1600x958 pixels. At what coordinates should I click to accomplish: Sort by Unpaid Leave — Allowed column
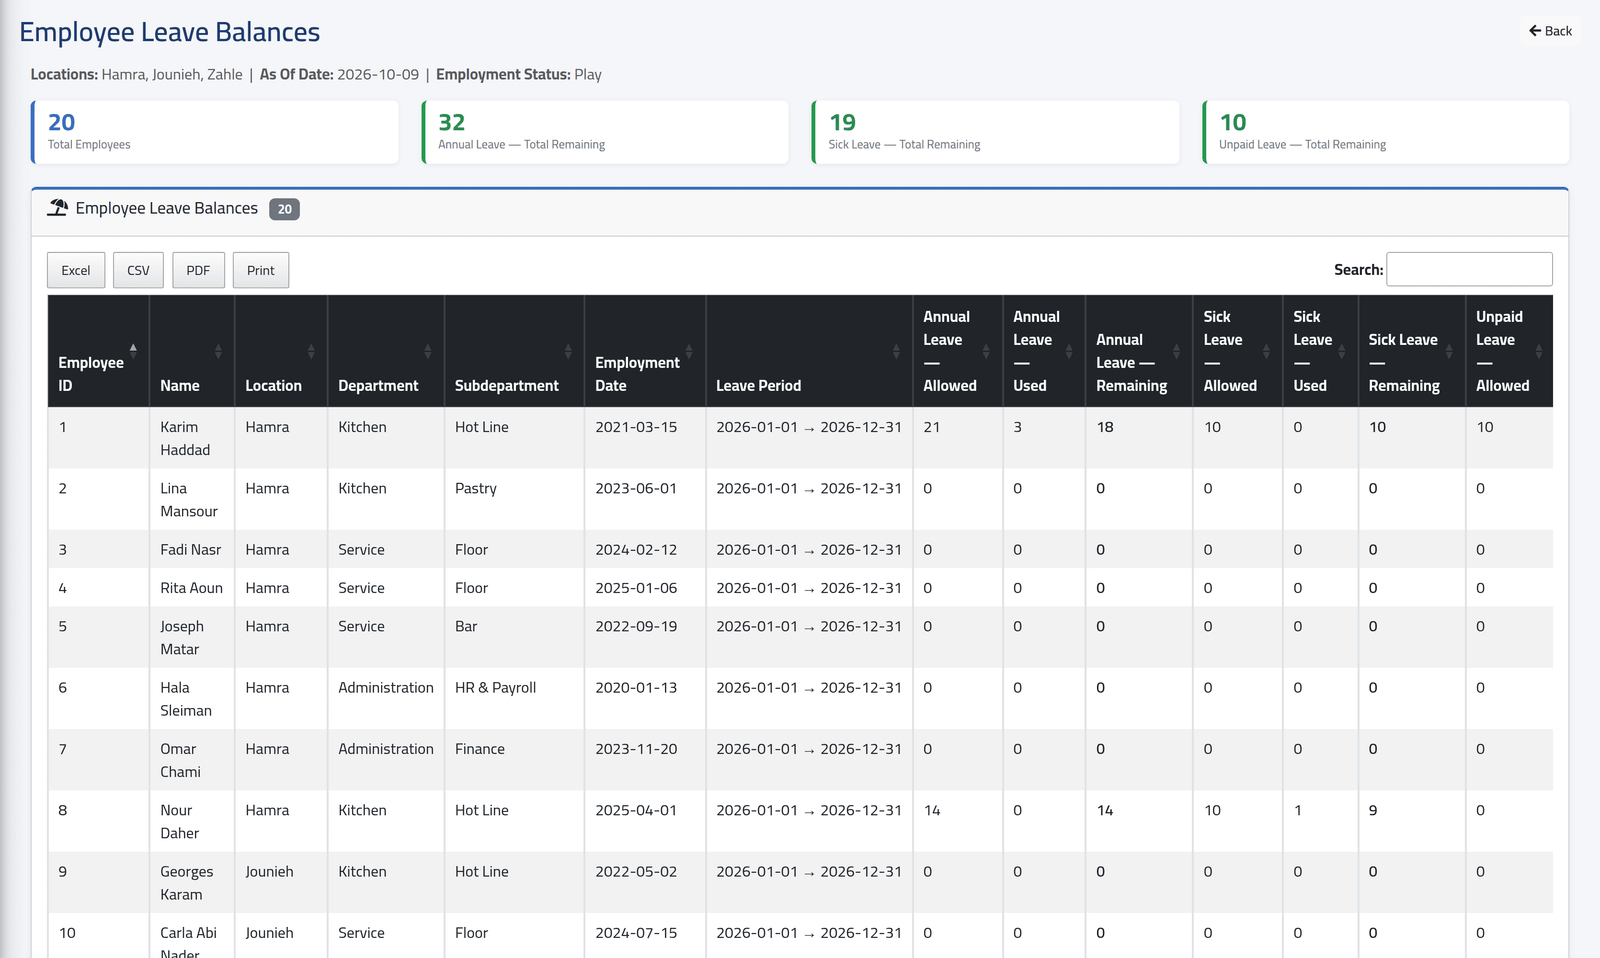(1509, 351)
